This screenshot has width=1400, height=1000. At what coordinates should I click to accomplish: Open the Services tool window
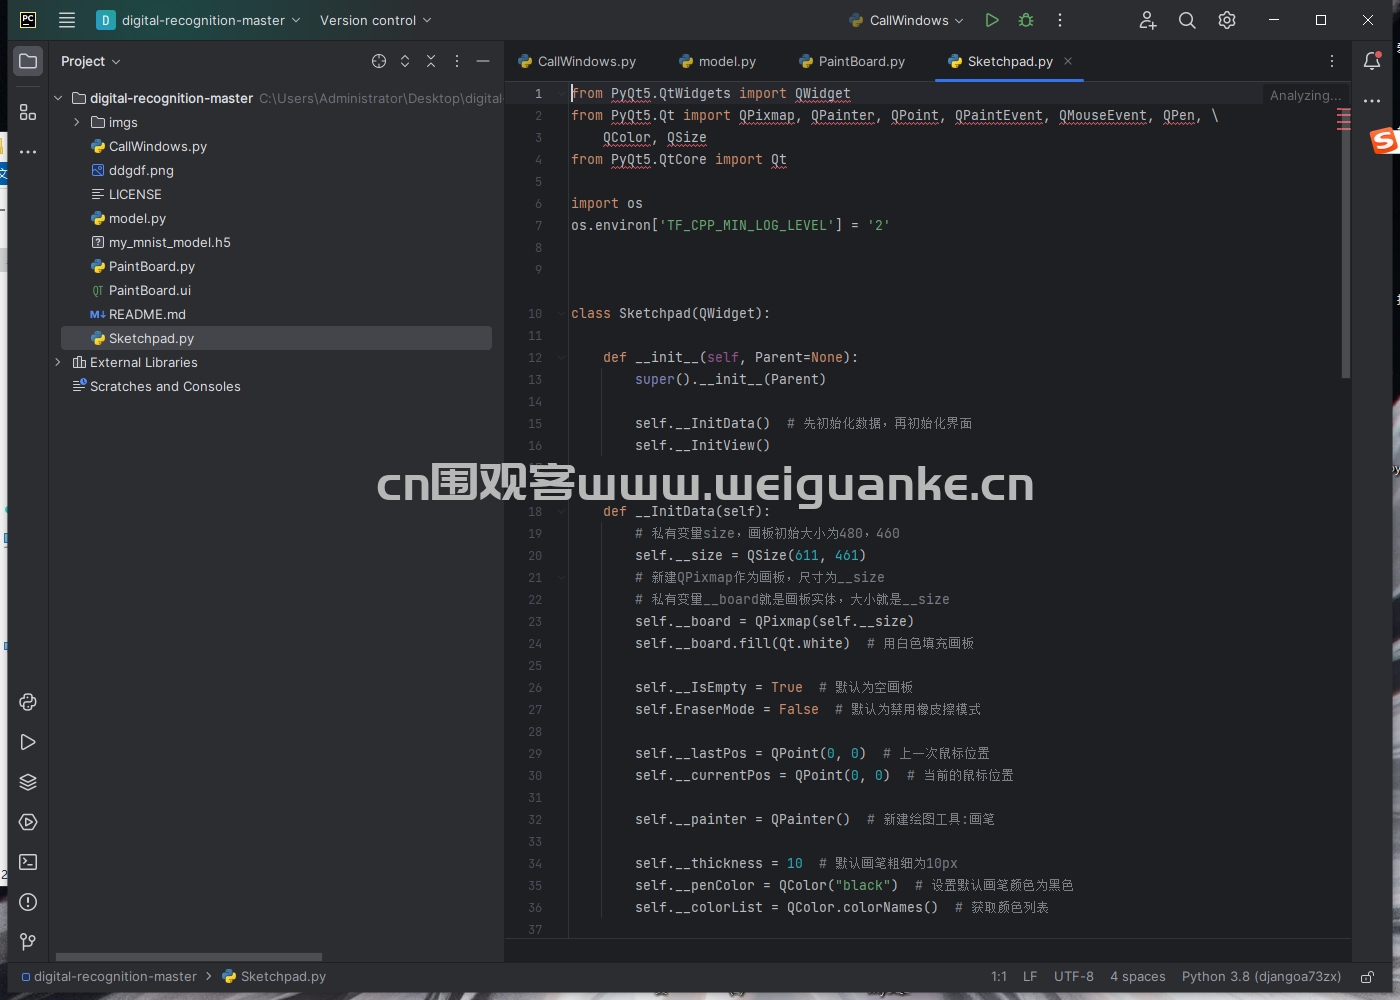[x=28, y=822]
